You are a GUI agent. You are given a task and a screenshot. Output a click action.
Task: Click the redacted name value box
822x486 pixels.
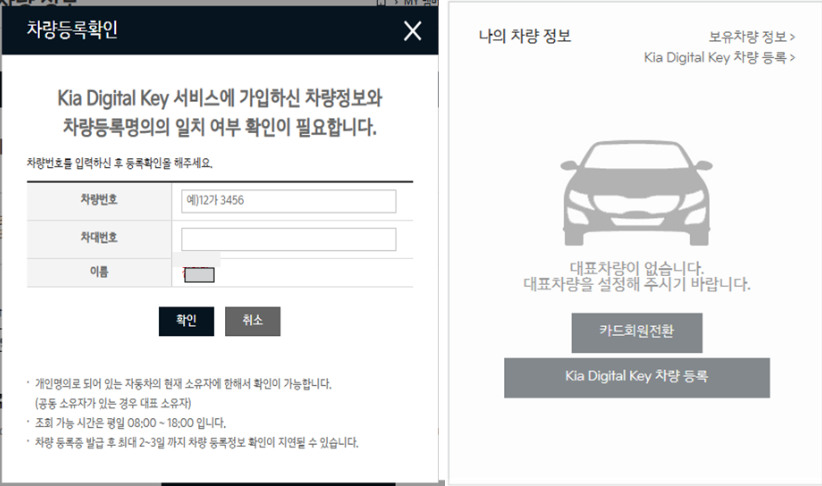pos(199,275)
